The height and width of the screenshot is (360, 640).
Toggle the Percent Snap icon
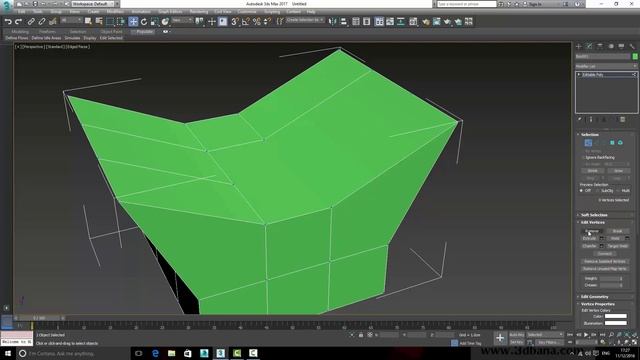[256, 22]
